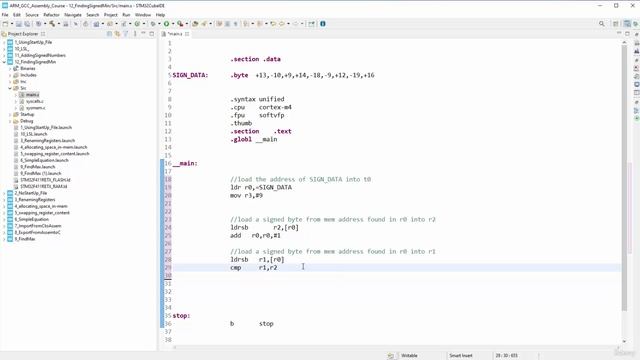Image resolution: width=640 pixels, height=360 pixels.
Task: Open the blue Information Center icon
Action: (323, 24)
